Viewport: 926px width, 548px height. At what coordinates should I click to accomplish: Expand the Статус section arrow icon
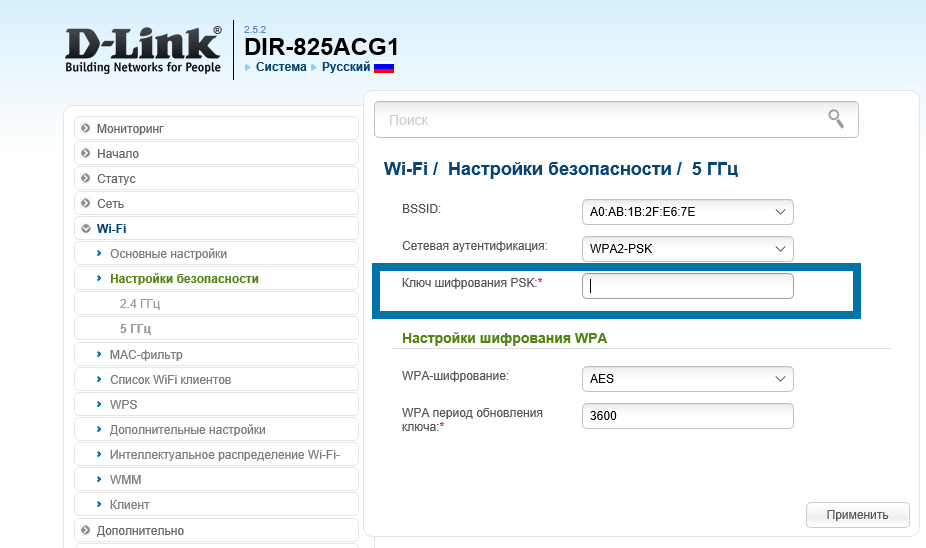click(86, 178)
